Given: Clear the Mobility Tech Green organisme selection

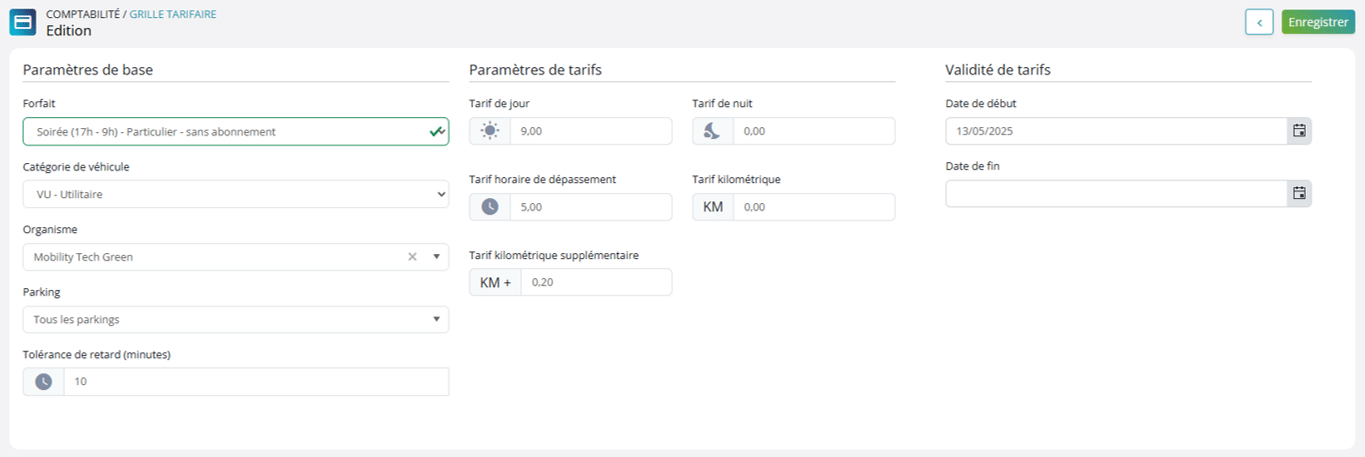Looking at the screenshot, I should [412, 257].
